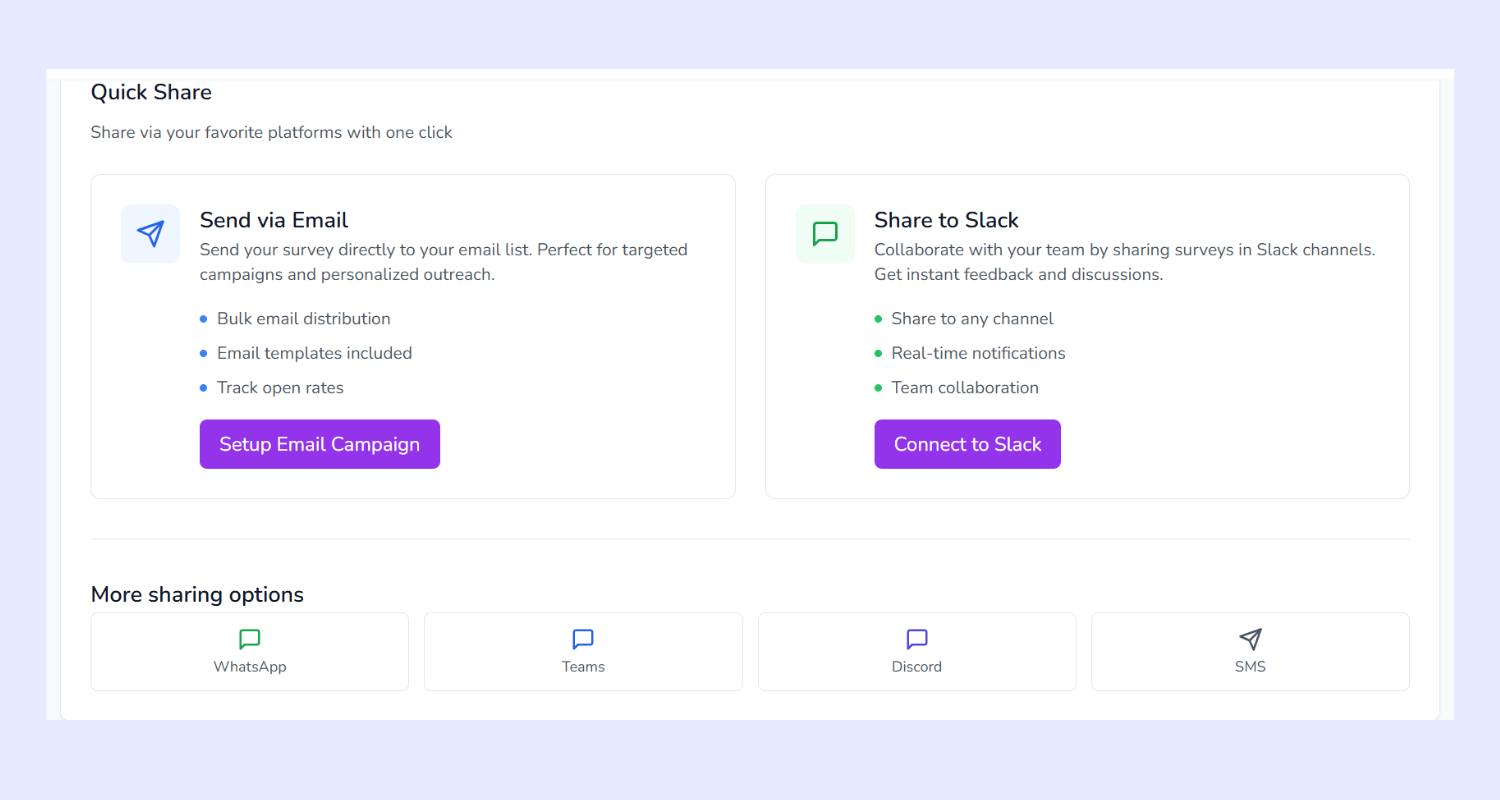
Task: Open Discord from more sharing options
Action: (x=916, y=651)
